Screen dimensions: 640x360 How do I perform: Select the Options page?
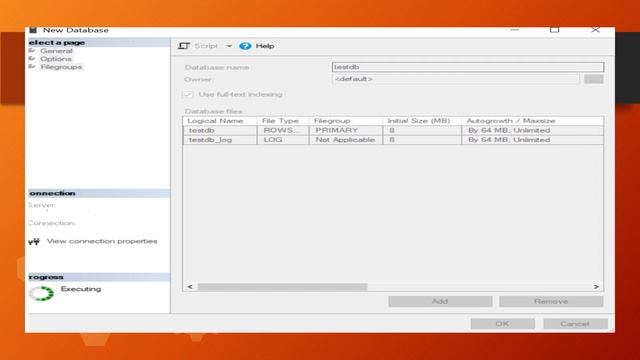click(56, 59)
